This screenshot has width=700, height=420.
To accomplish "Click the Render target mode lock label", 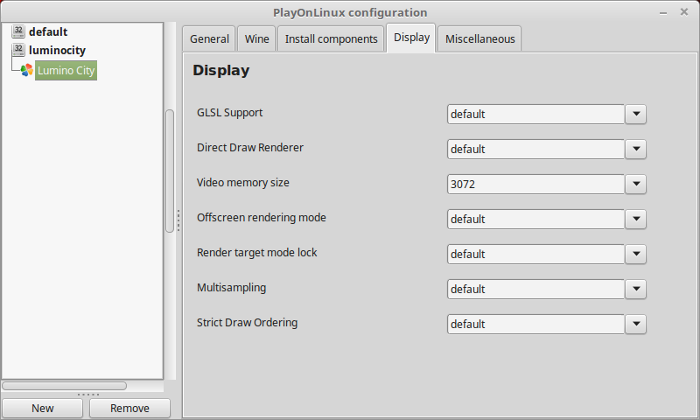I will 257,253.
